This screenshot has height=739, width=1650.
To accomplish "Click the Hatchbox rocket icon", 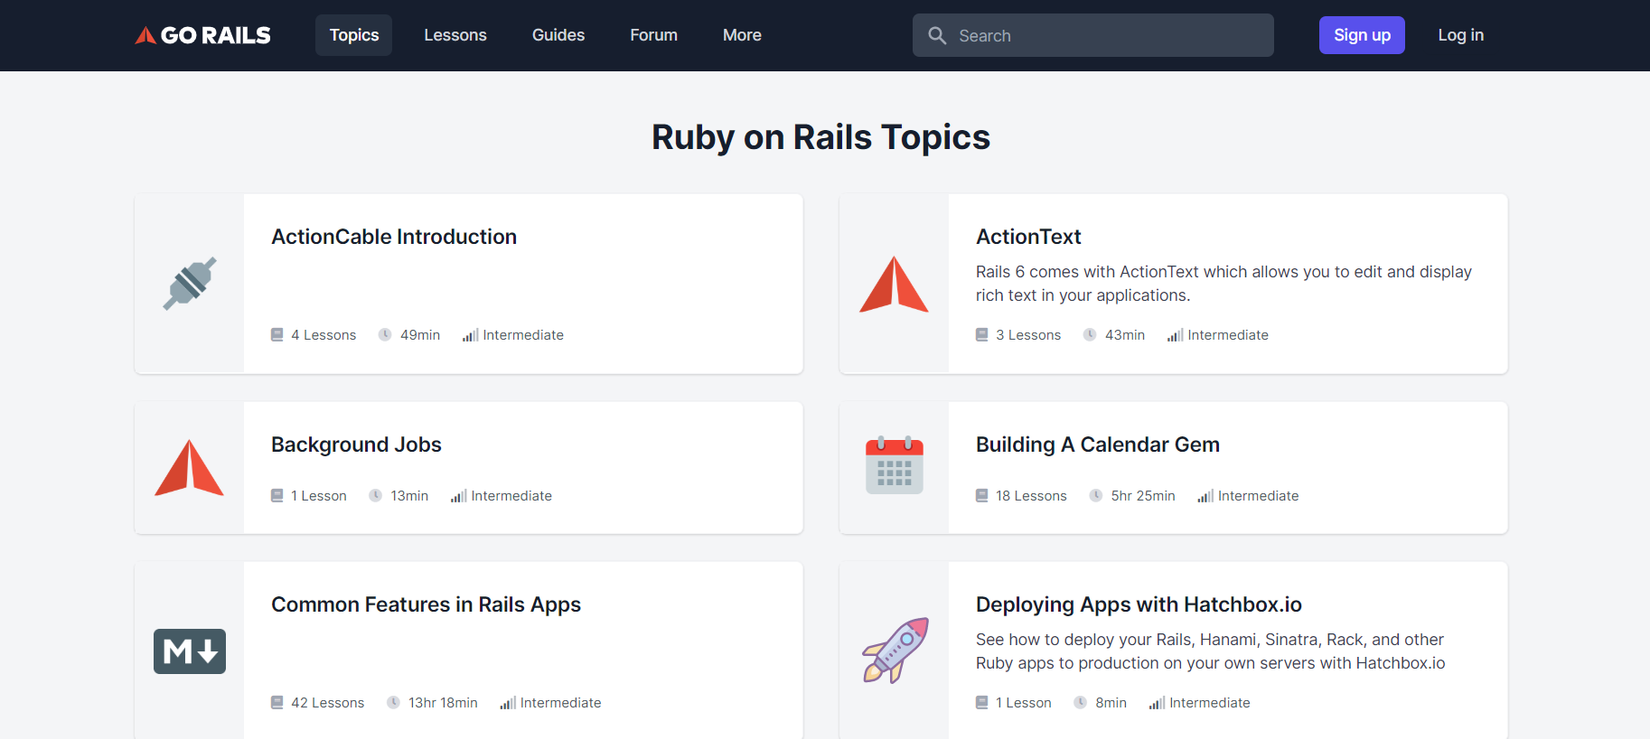I will (895, 650).
